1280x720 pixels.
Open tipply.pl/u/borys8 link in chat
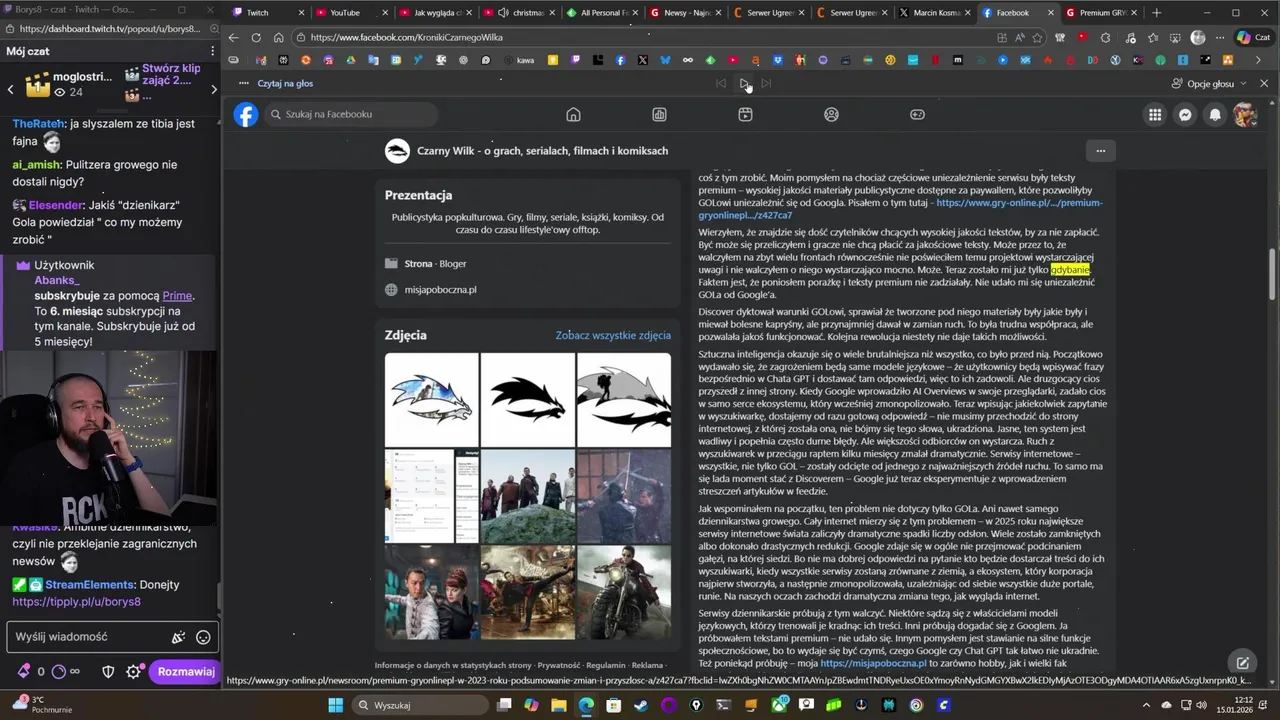click(76, 602)
